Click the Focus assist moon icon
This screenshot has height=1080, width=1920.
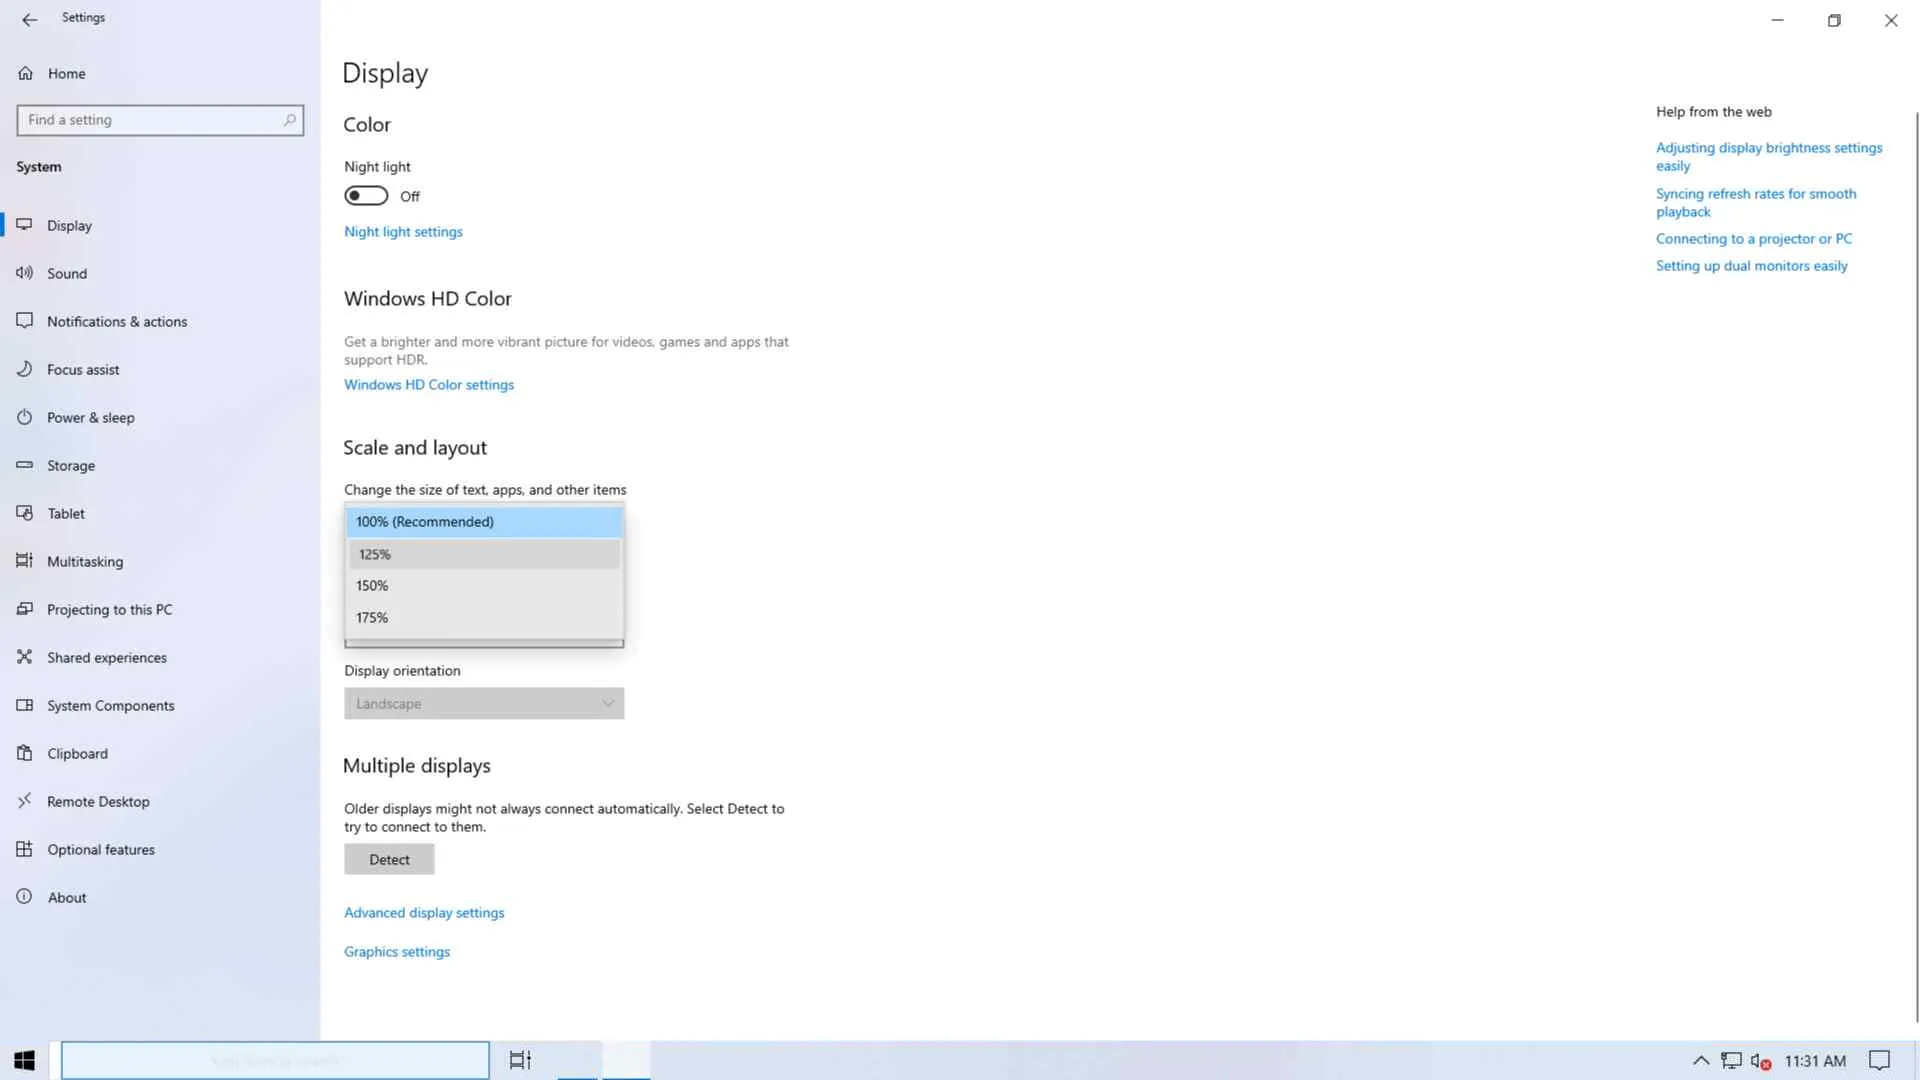pyautogui.click(x=25, y=369)
